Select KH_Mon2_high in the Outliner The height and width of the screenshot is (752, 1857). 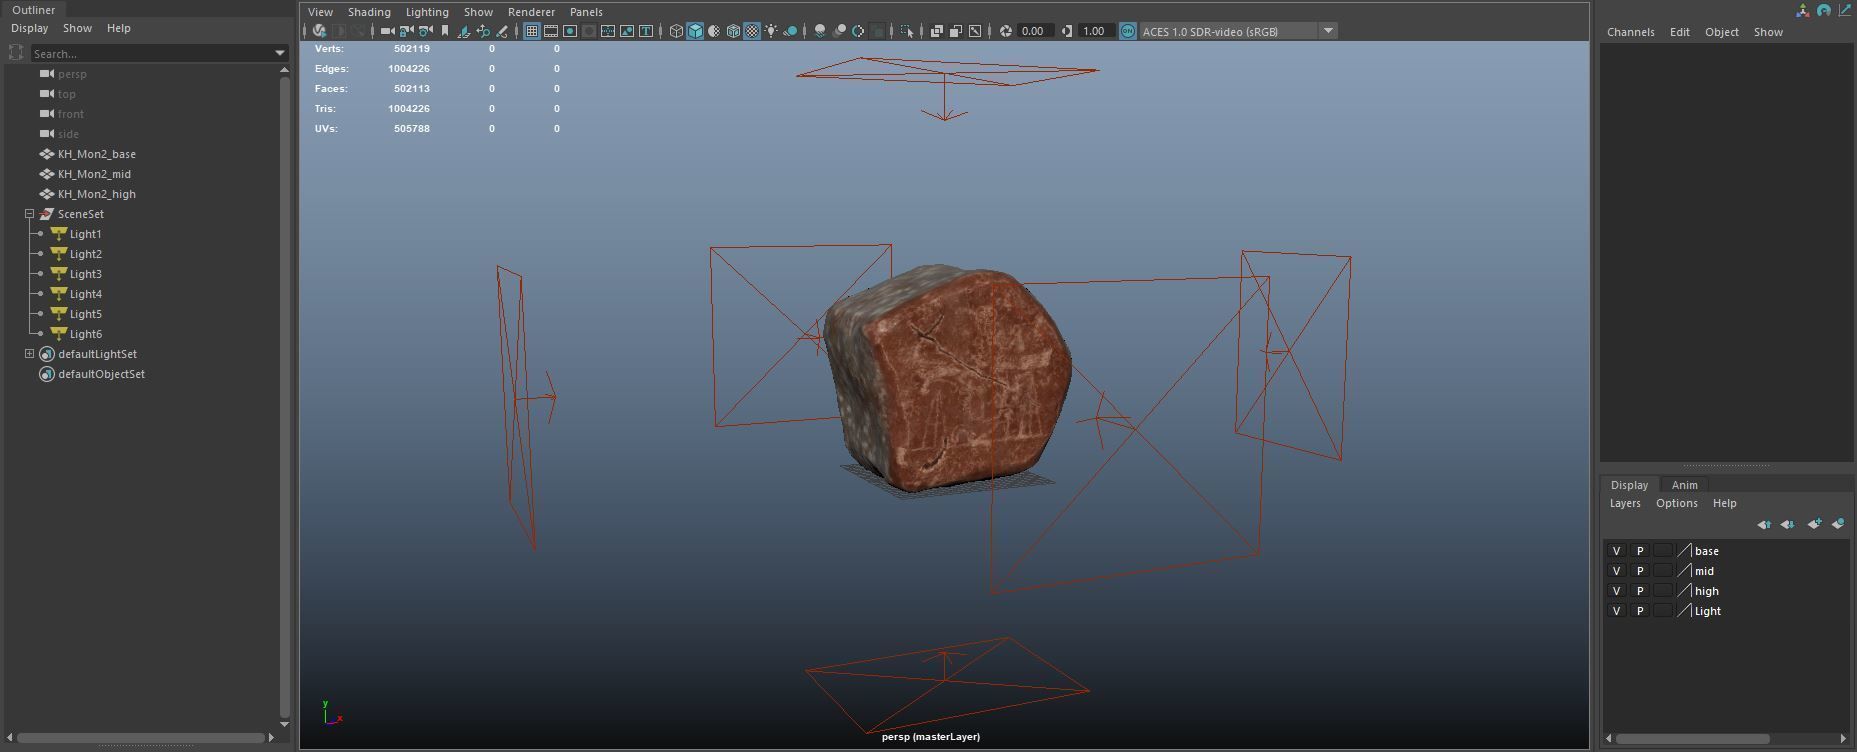coord(97,194)
